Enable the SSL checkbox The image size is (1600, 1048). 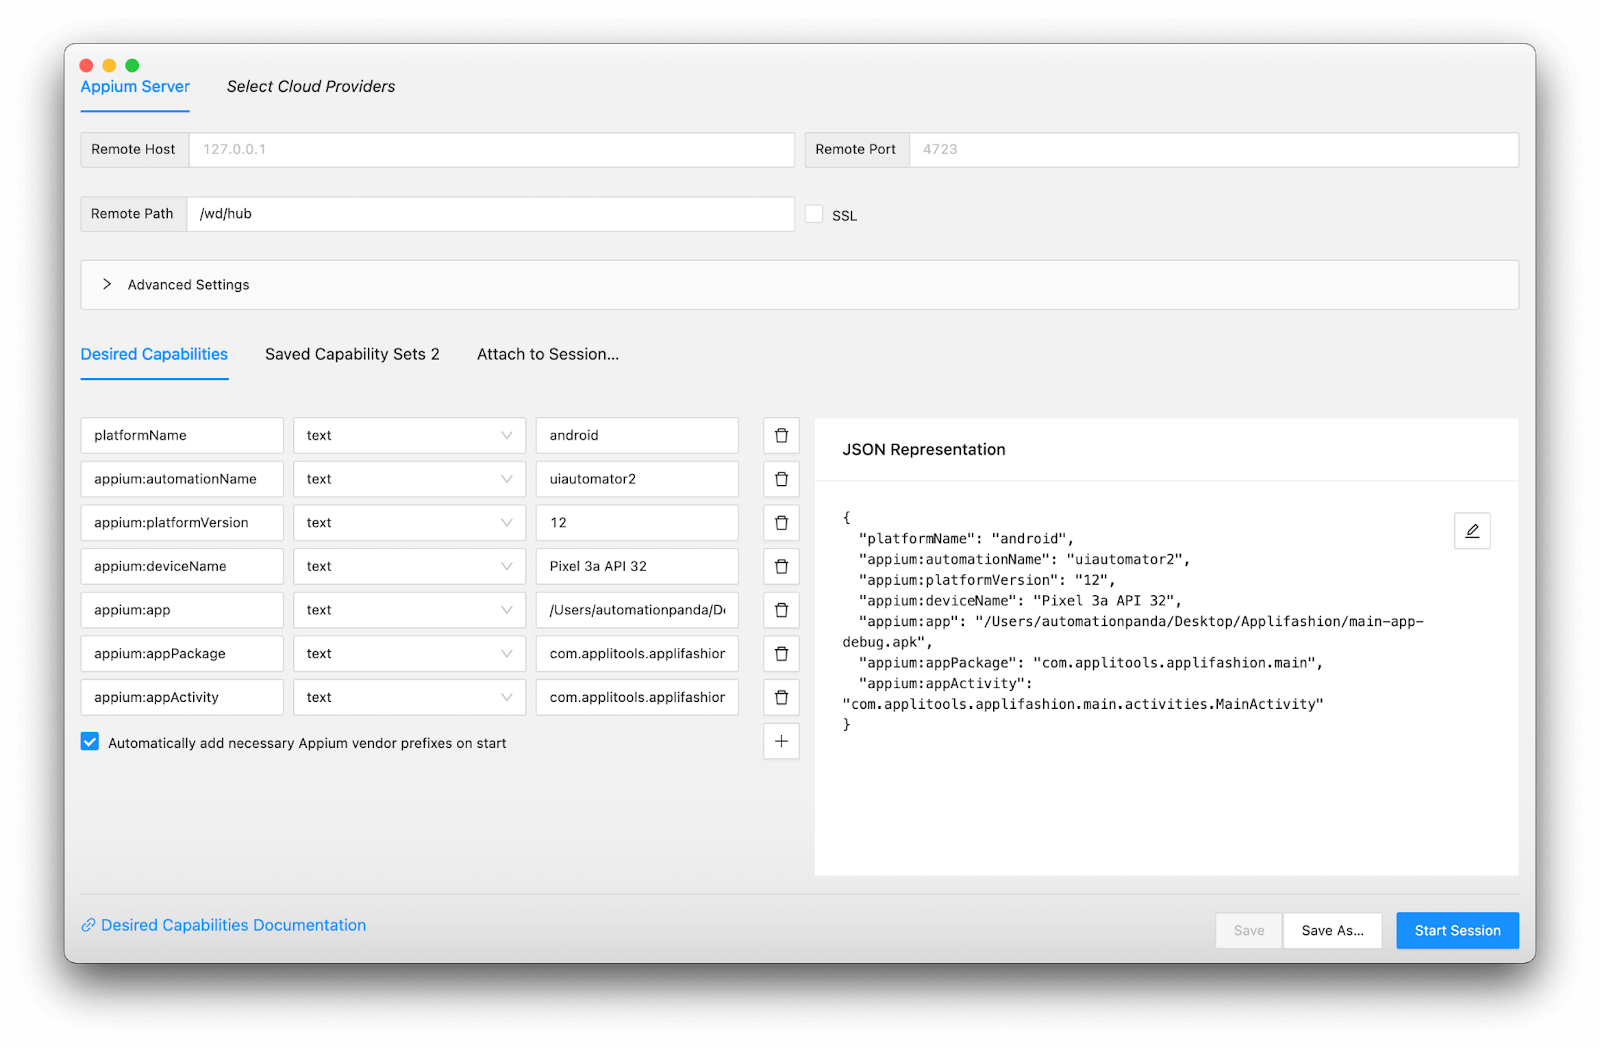pos(814,215)
